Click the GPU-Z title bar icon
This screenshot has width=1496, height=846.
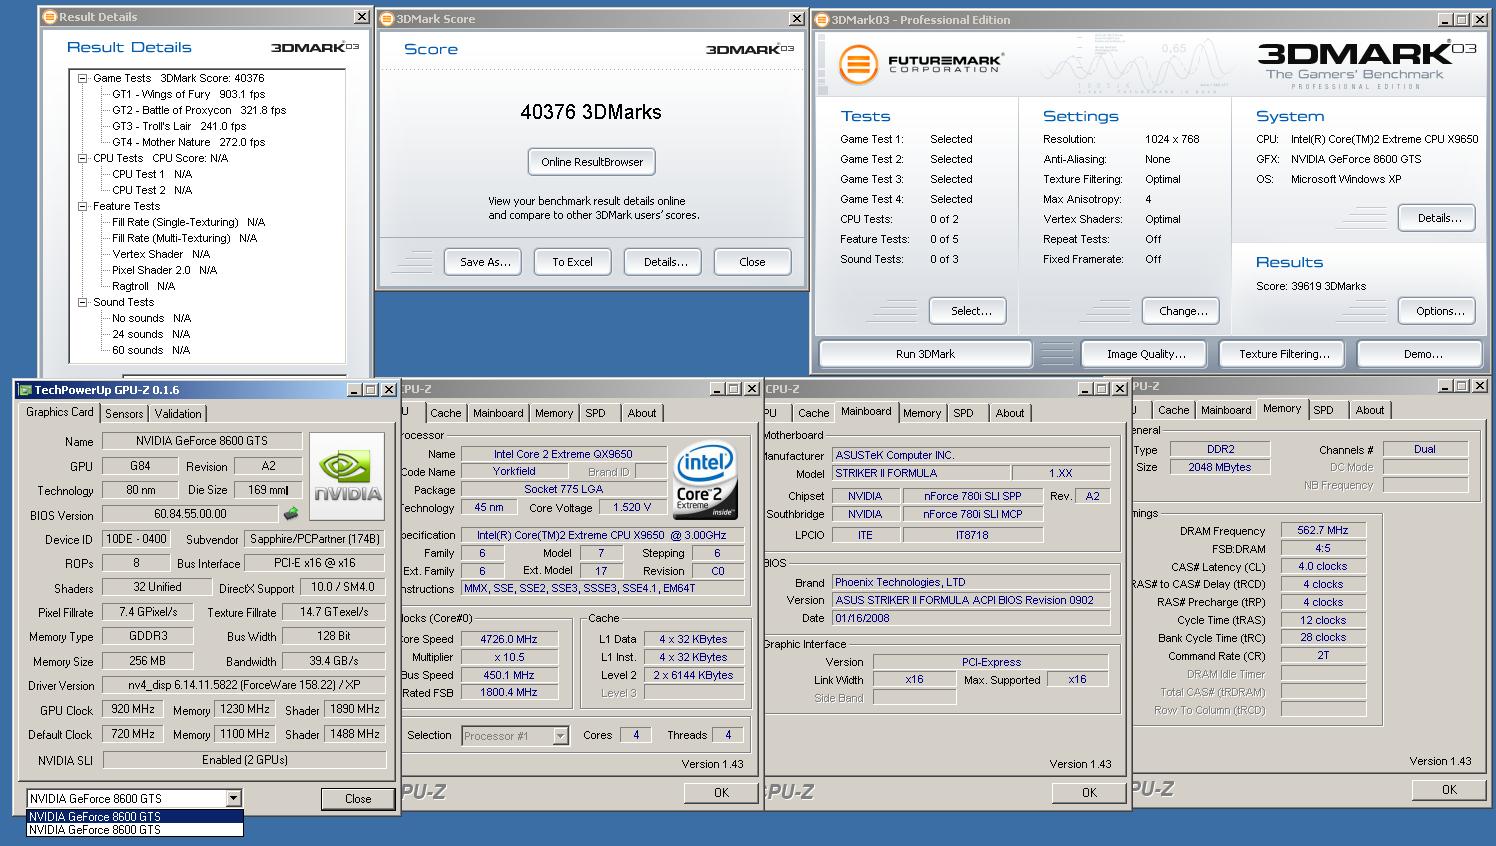(x=25, y=390)
